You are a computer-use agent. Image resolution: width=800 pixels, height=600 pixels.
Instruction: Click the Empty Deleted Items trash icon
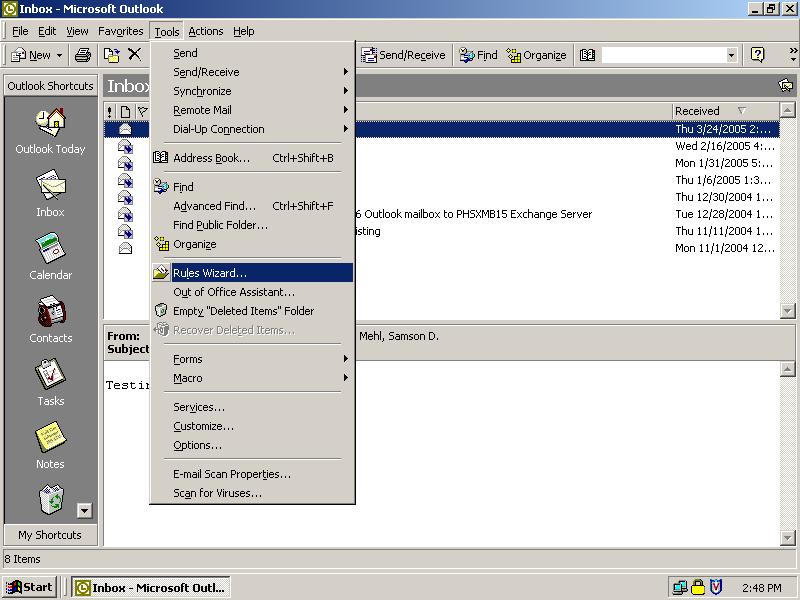coord(161,311)
